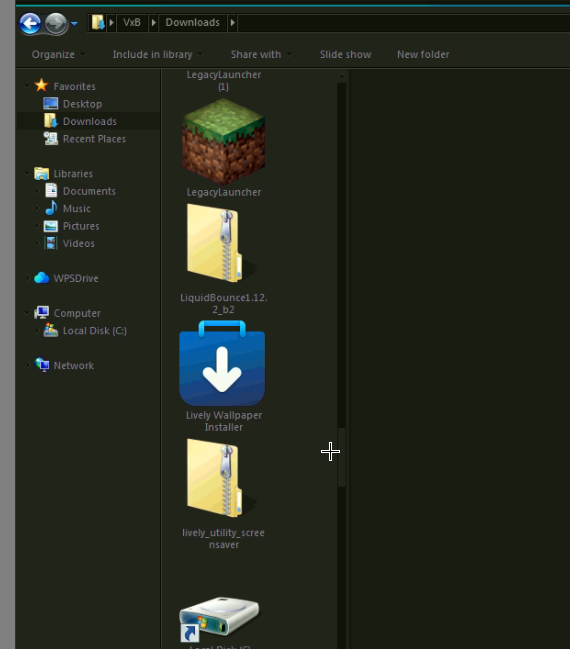Open recent pages dropdown next to Forward

[x=75, y=24]
